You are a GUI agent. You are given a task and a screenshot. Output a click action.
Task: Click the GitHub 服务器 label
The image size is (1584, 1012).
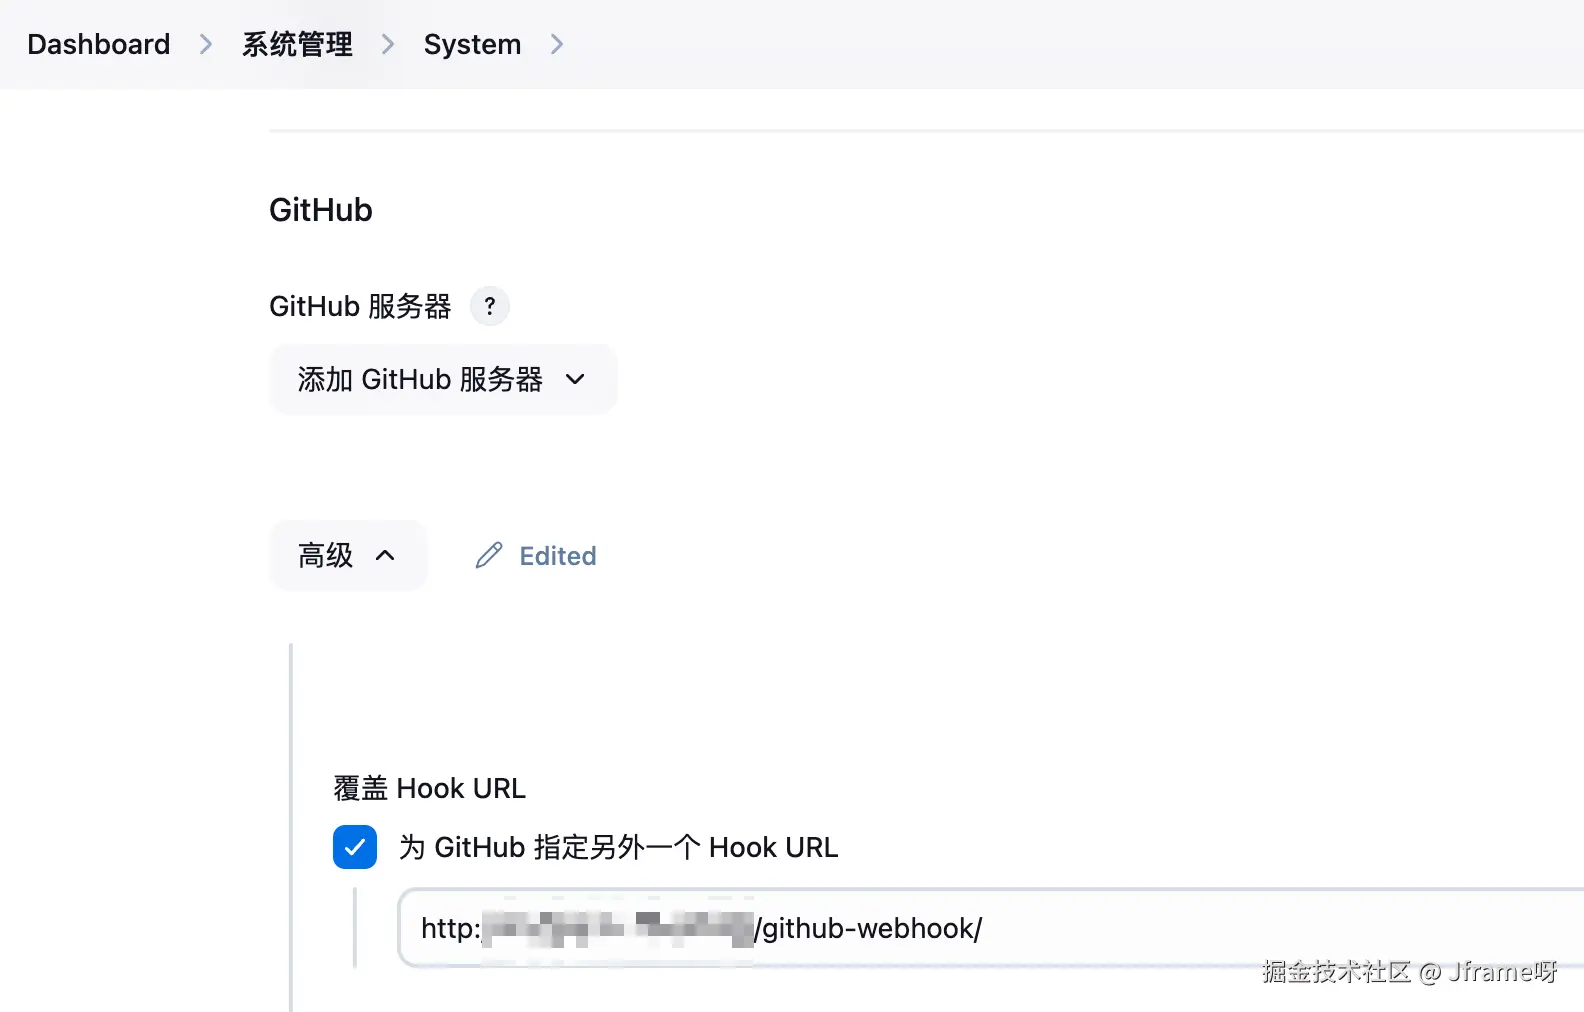[x=360, y=306]
